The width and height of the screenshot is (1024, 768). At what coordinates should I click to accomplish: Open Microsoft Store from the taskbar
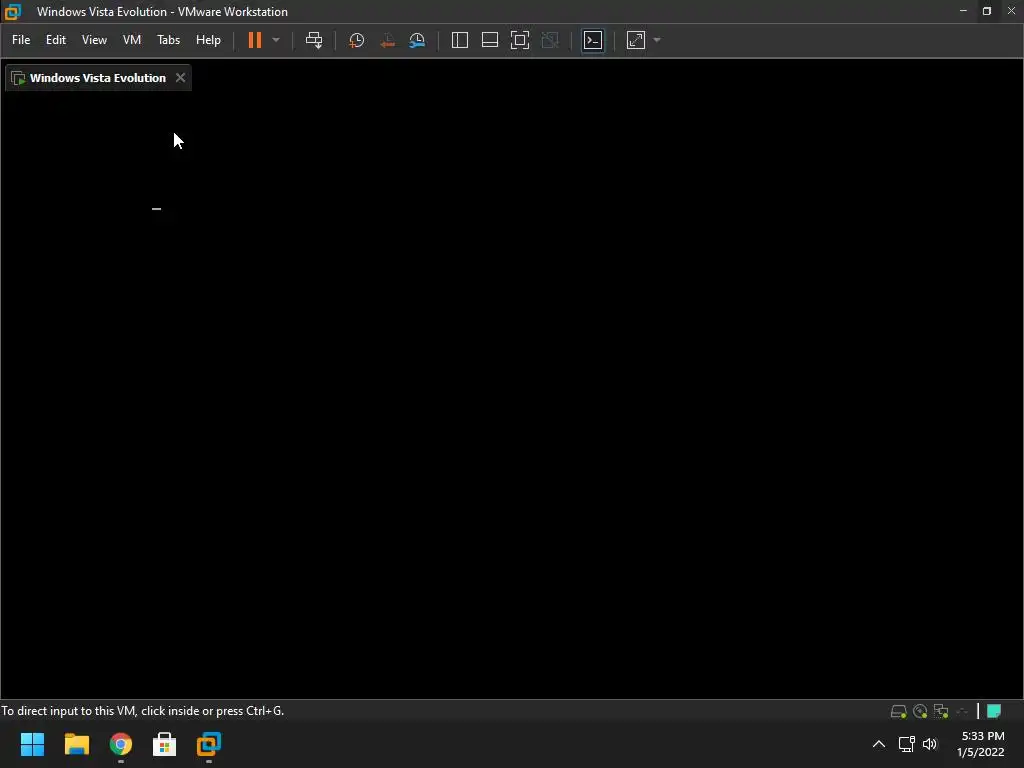[165, 744]
